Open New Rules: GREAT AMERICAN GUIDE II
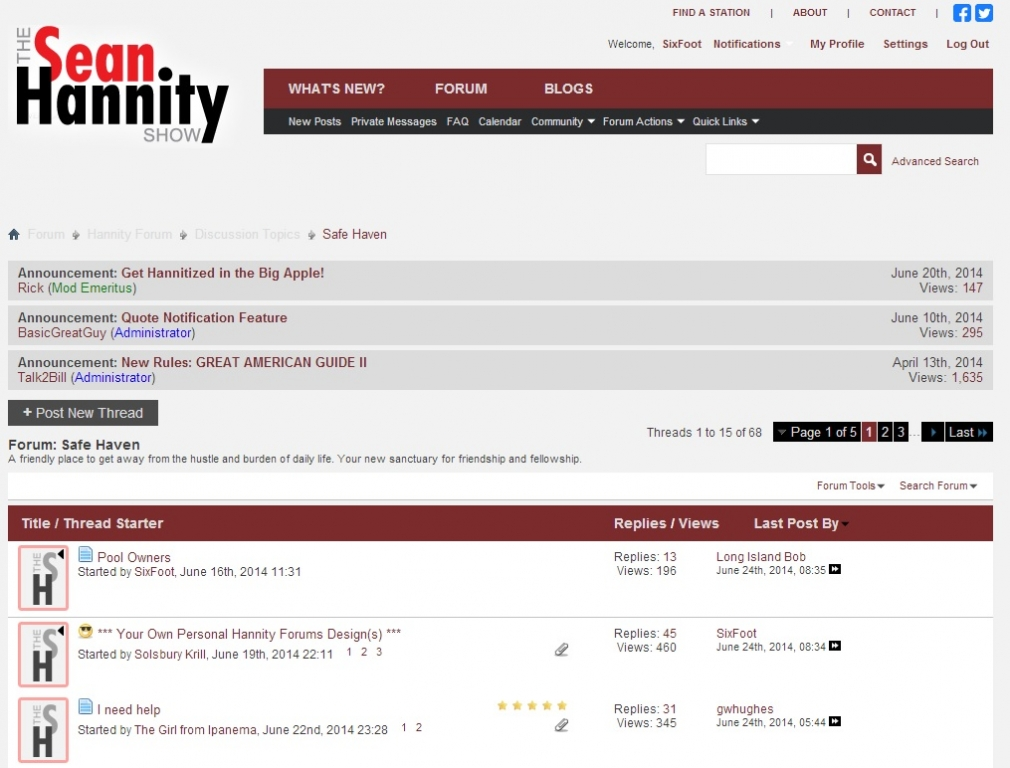 point(243,362)
